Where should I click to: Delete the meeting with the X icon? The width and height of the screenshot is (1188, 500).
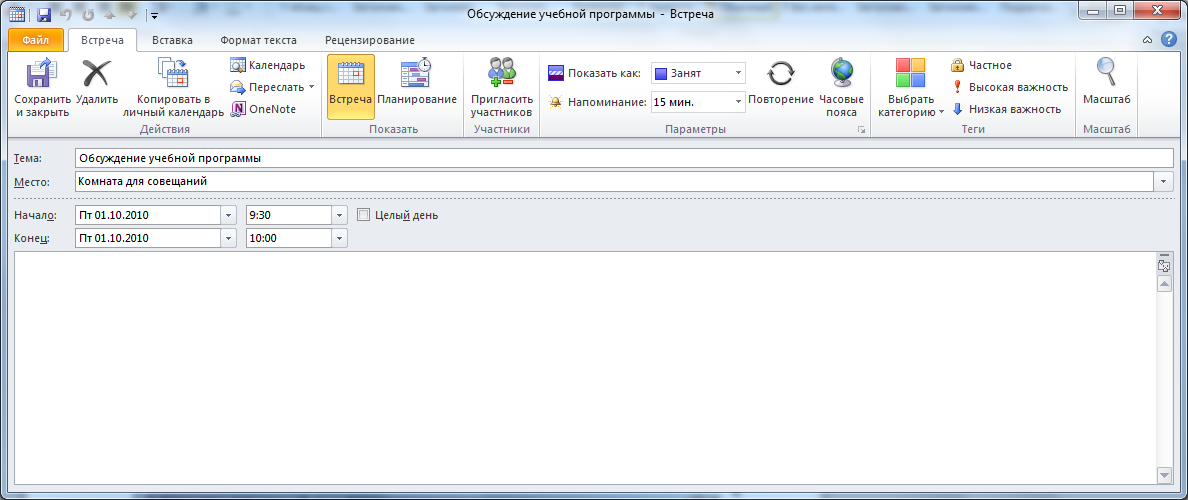97,74
